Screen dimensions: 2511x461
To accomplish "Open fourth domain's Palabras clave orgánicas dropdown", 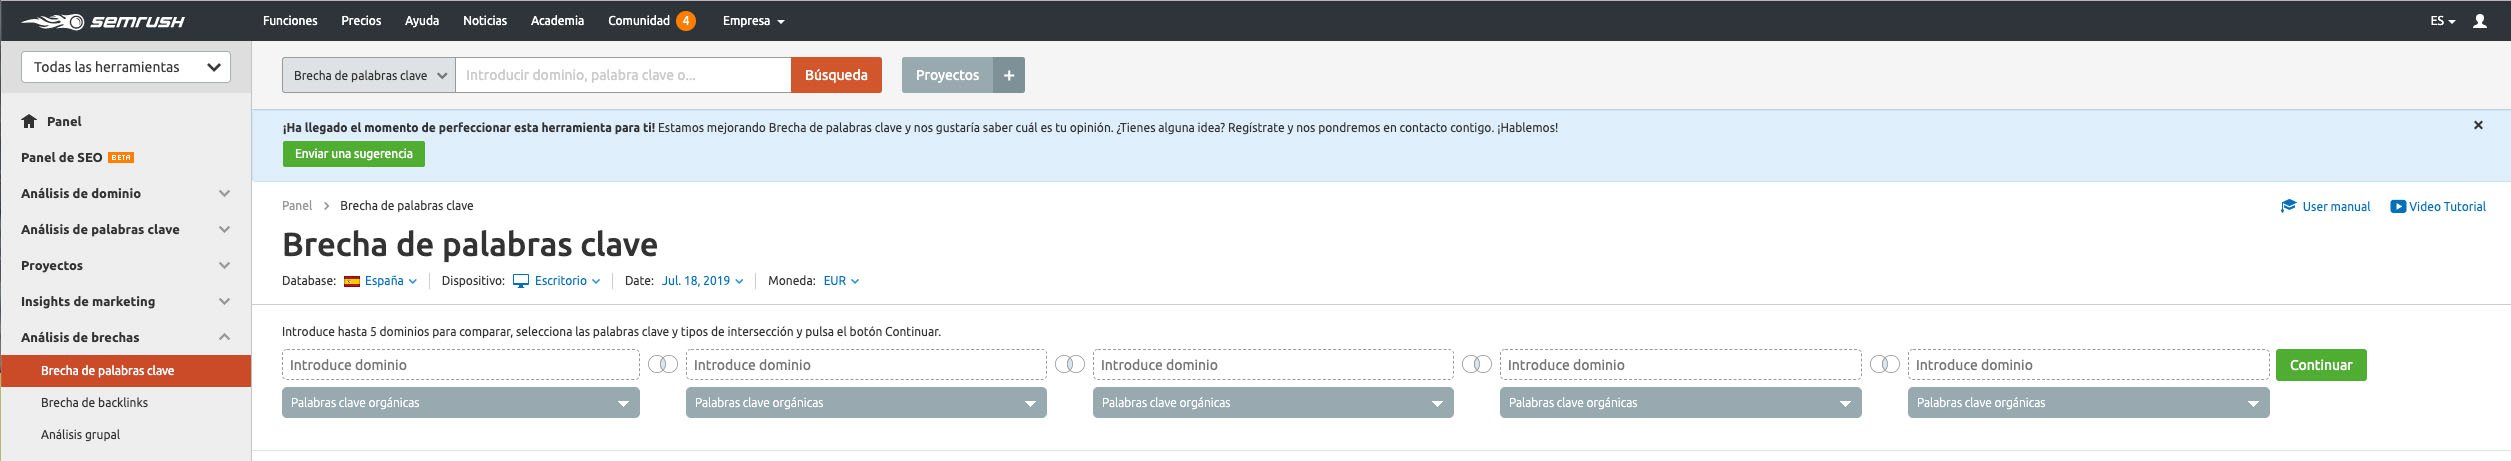I will pyautogui.click(x=1681, y=403).
